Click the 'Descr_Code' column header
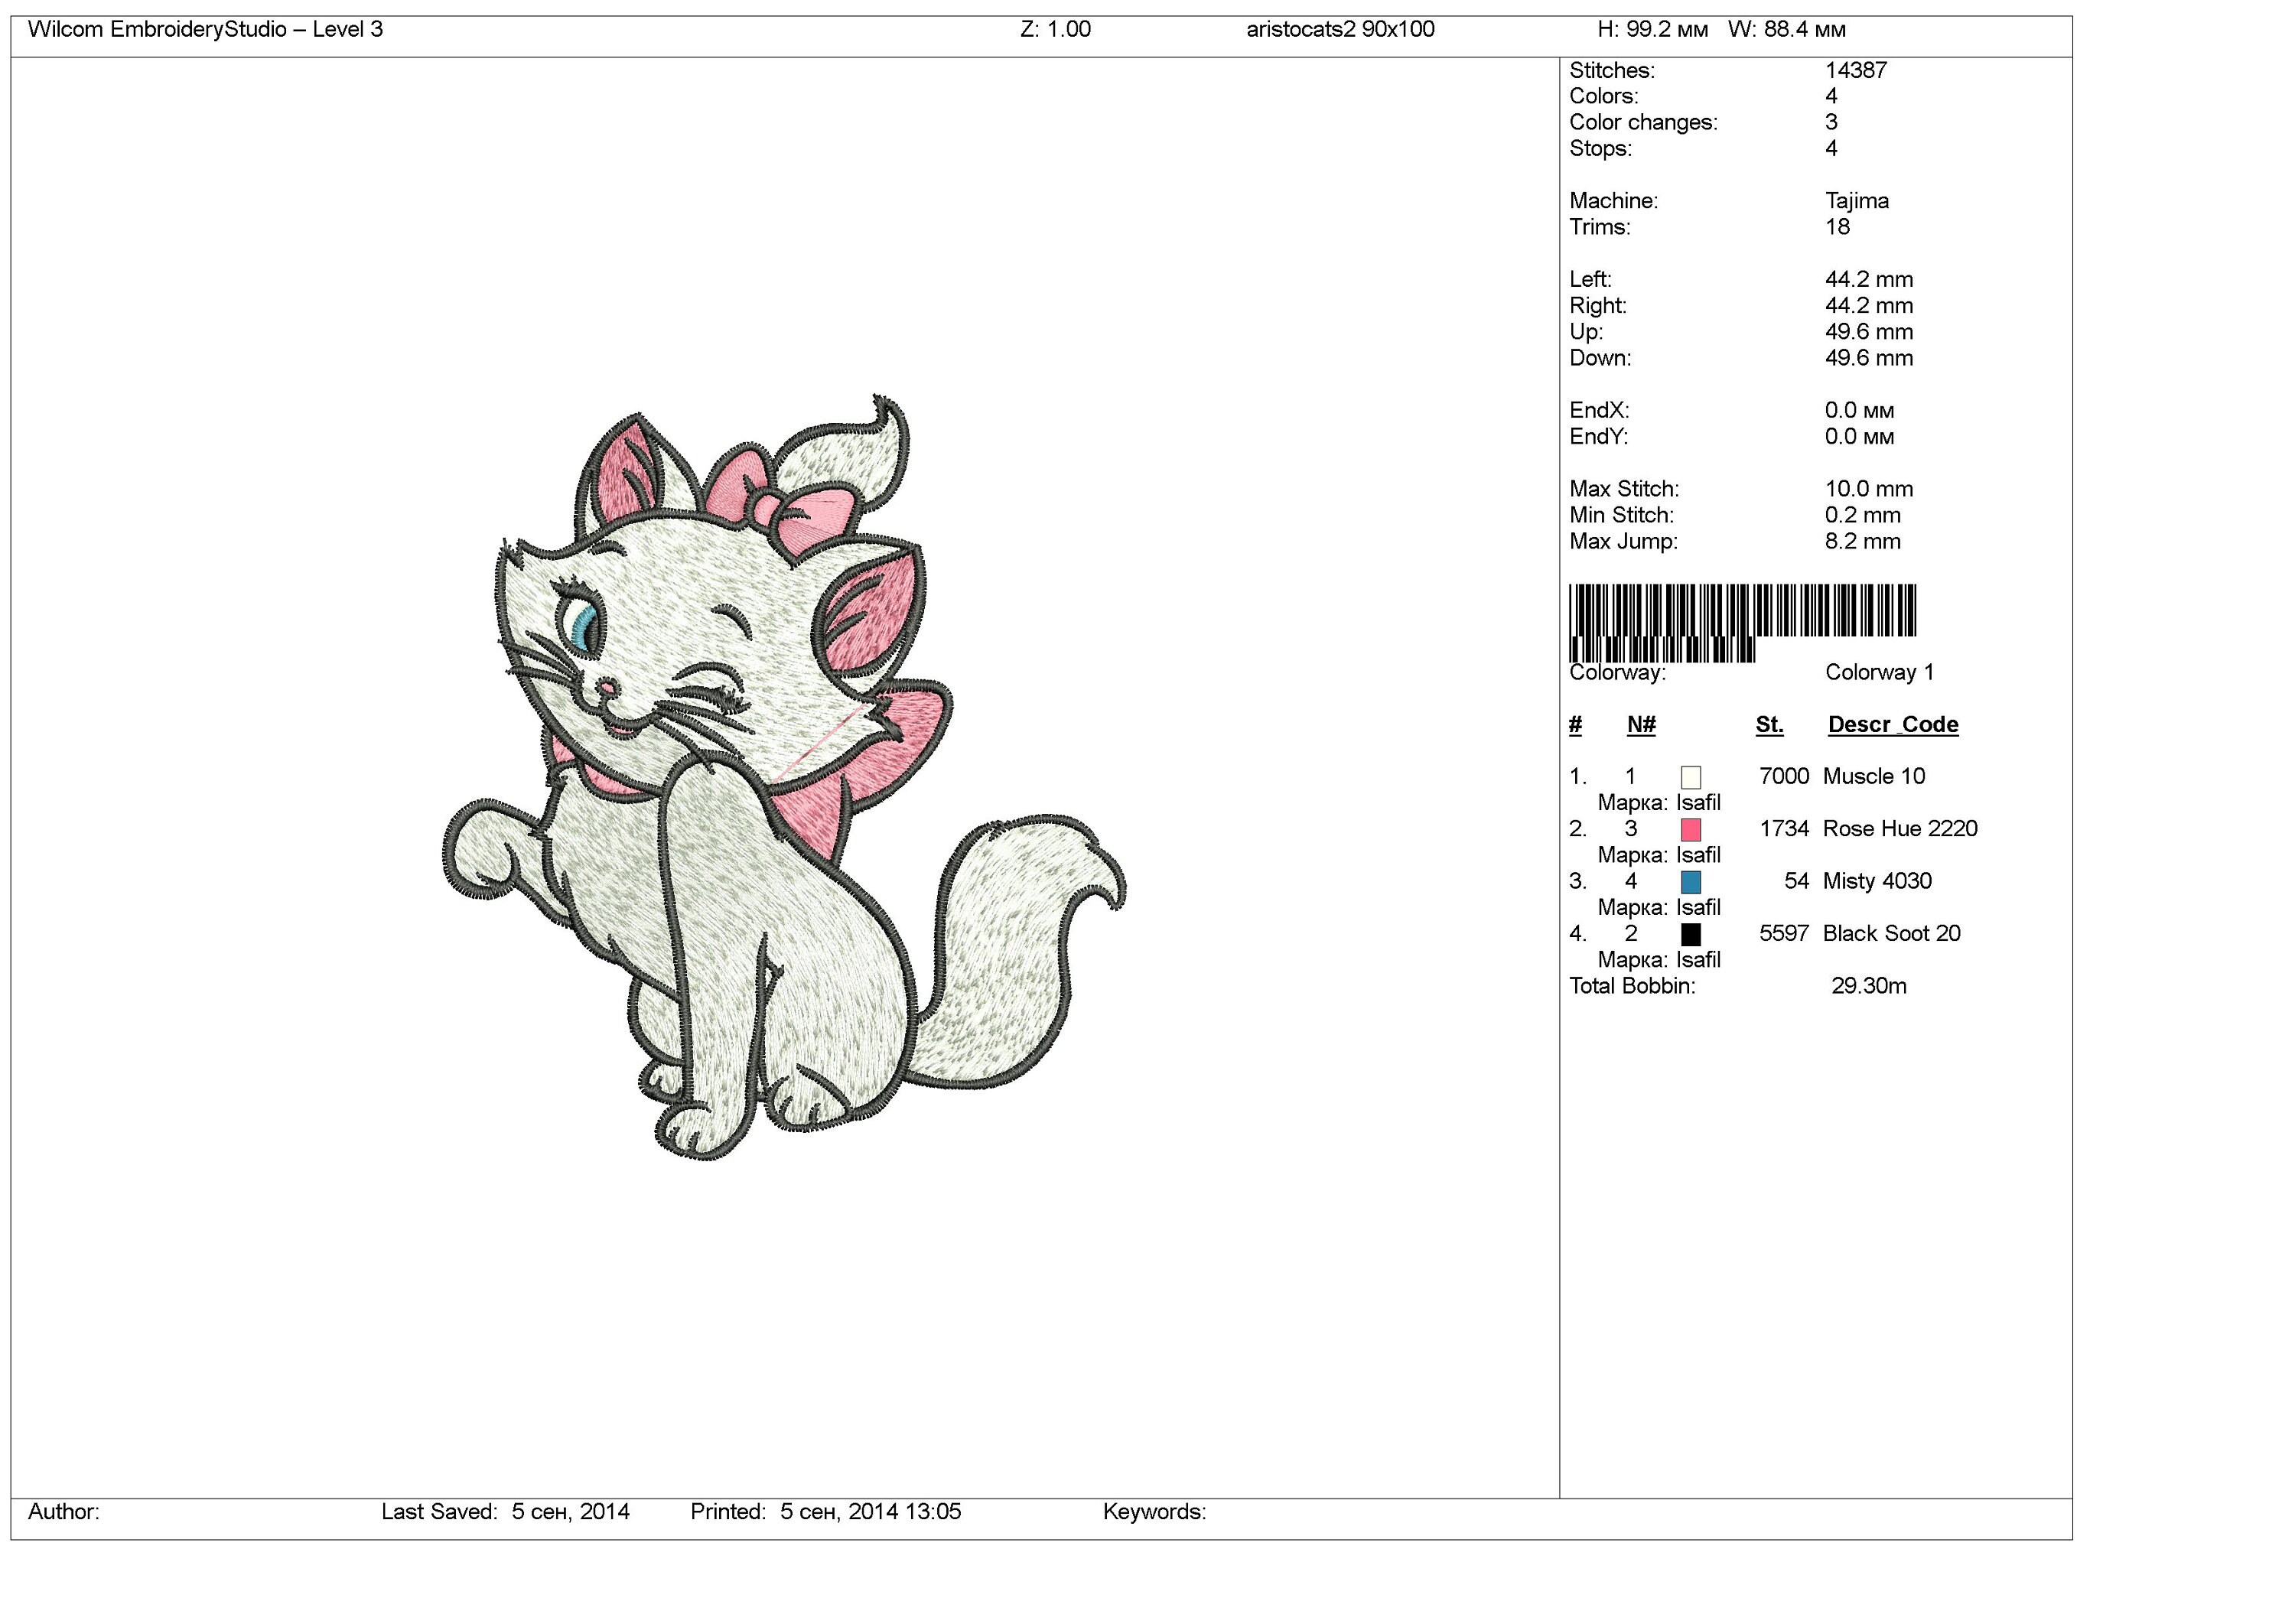The image size is (2295, 1624). pyautogui.click(x=1893, y=725)
